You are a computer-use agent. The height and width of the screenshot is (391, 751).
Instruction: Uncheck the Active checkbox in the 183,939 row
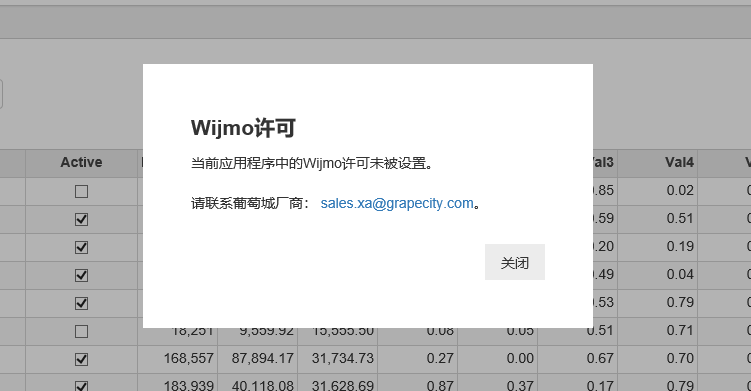[81, 386]
